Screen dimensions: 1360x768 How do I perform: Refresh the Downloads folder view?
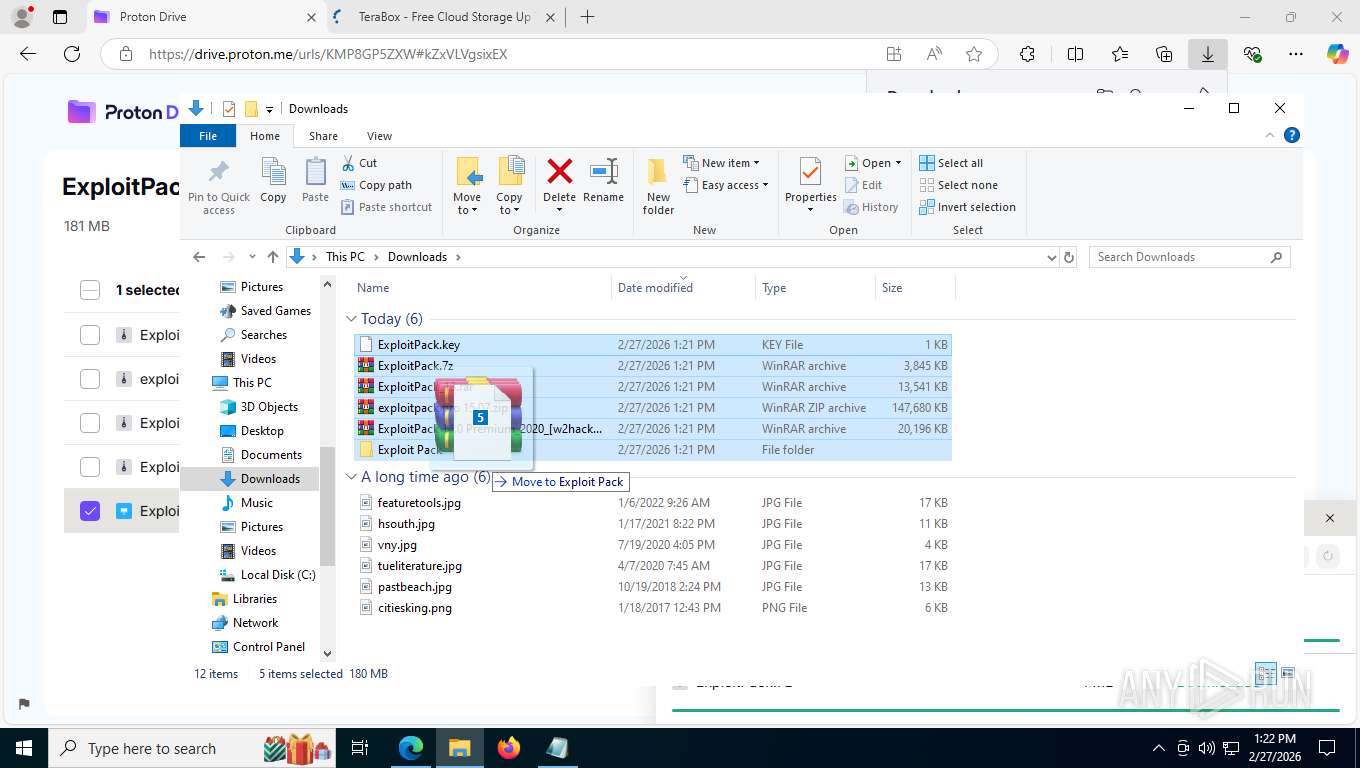point(1069,257)
